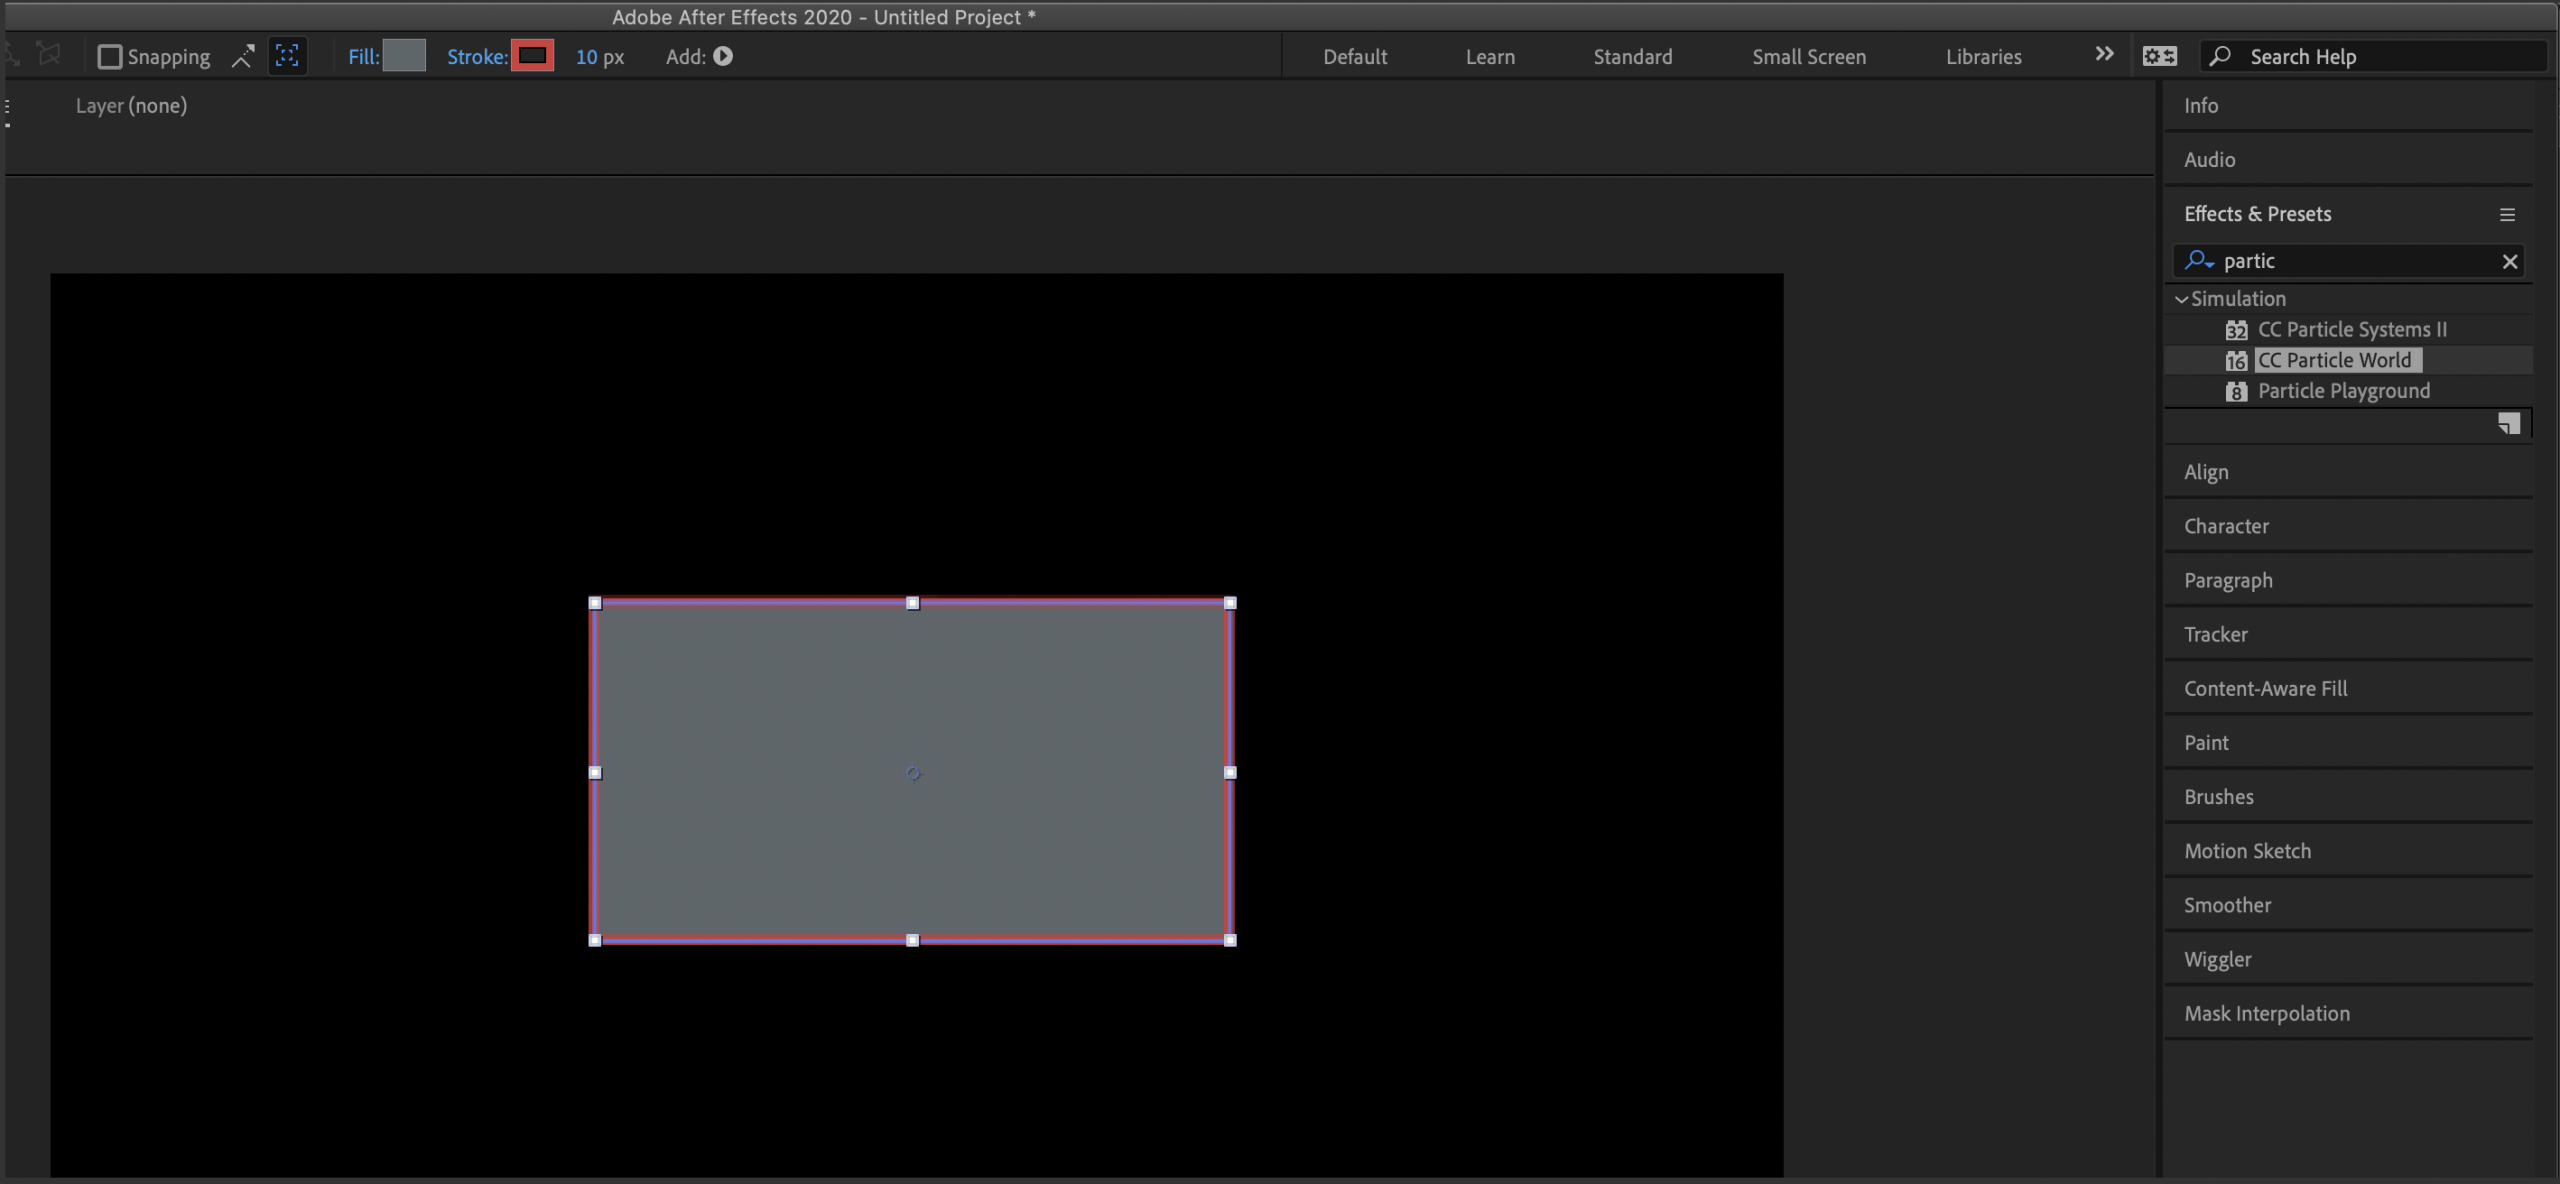2560x1184 pixels.
Task: Switch to the Learn workspace
Action: point(1490,57)
